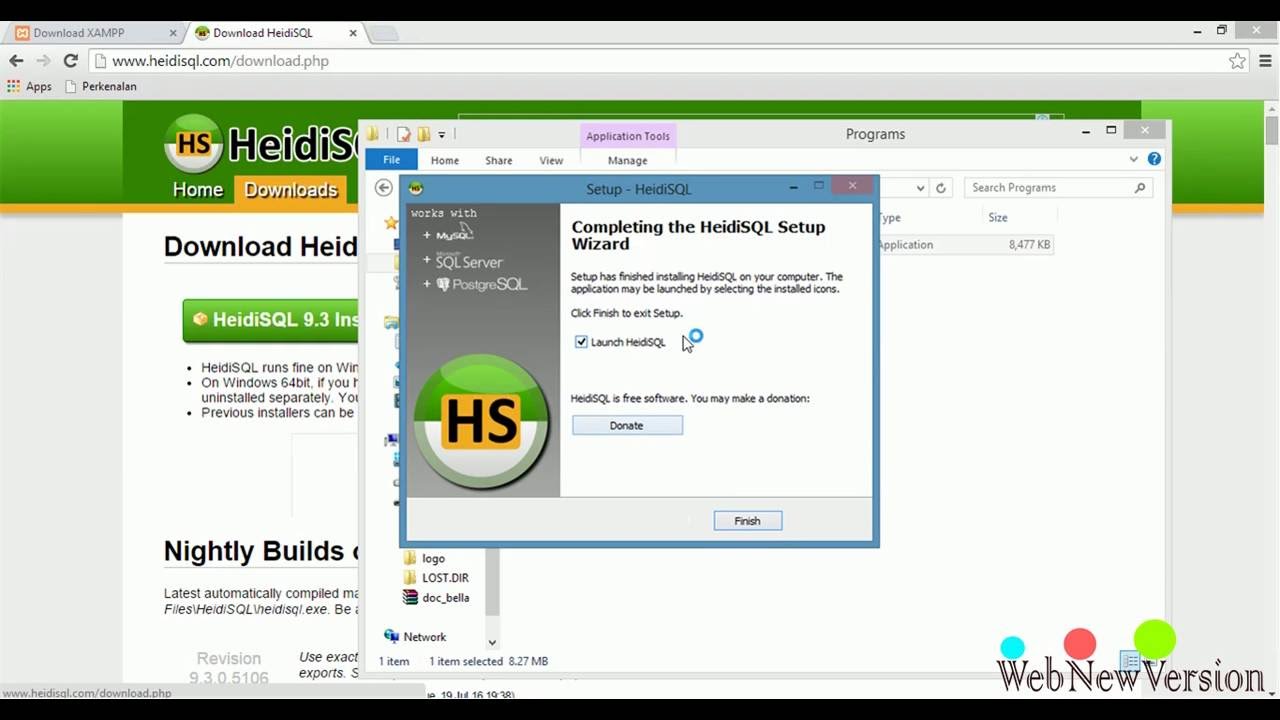Reload the page in Chrome
Viewport: 1280px width, 720px height.
pos(71,61)
